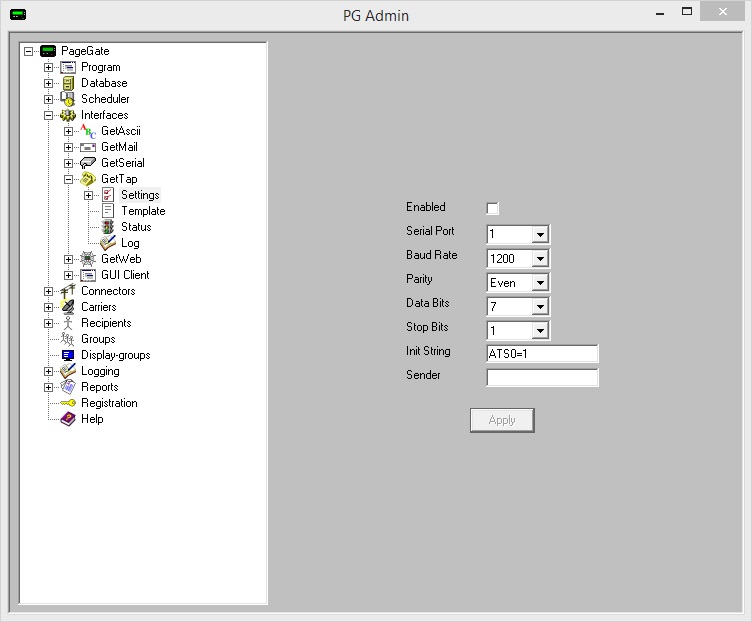Click the Apply button
Screen dimensions: 752x622
502,420
